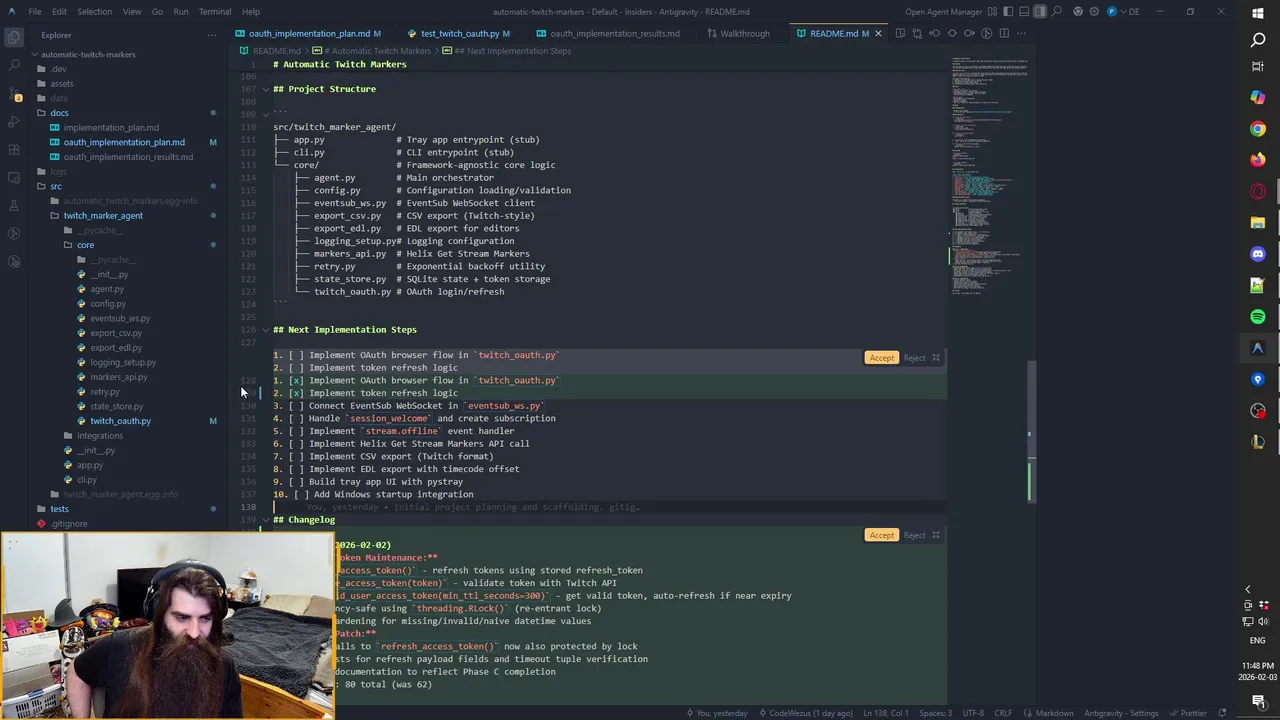
Task: Open markers_api.py in the explorer
Action: 118,377
